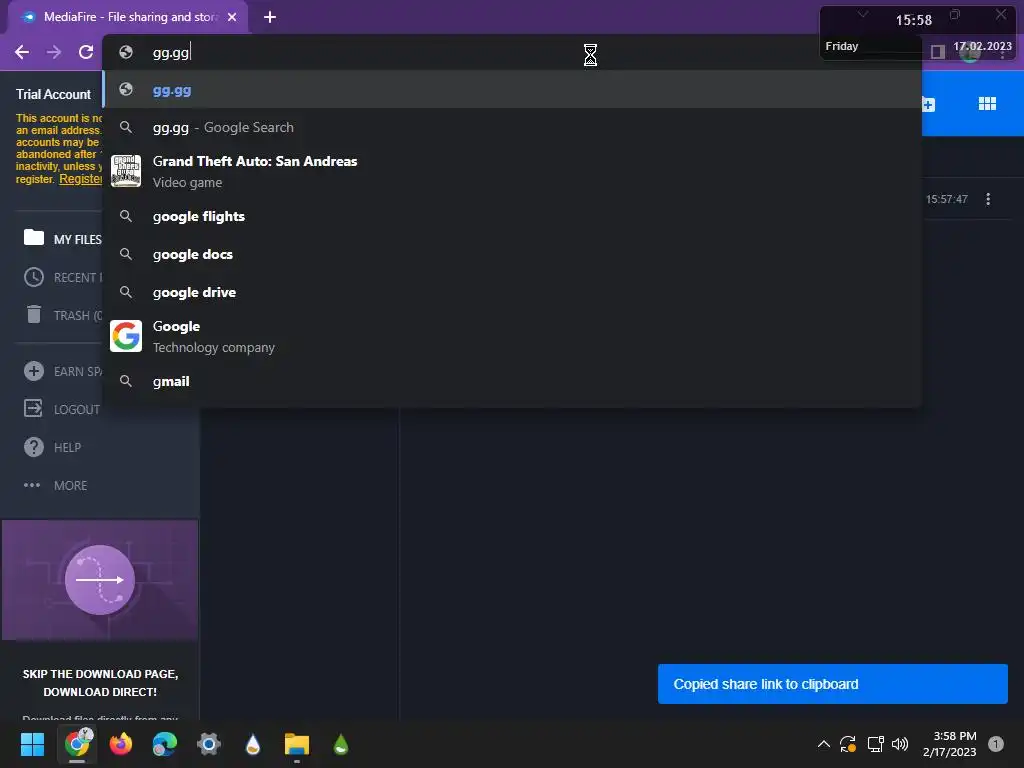Viewport: 1024px width, 768px height.
Task: Open the green droplet app in taskbar
Action: point(341,744)
